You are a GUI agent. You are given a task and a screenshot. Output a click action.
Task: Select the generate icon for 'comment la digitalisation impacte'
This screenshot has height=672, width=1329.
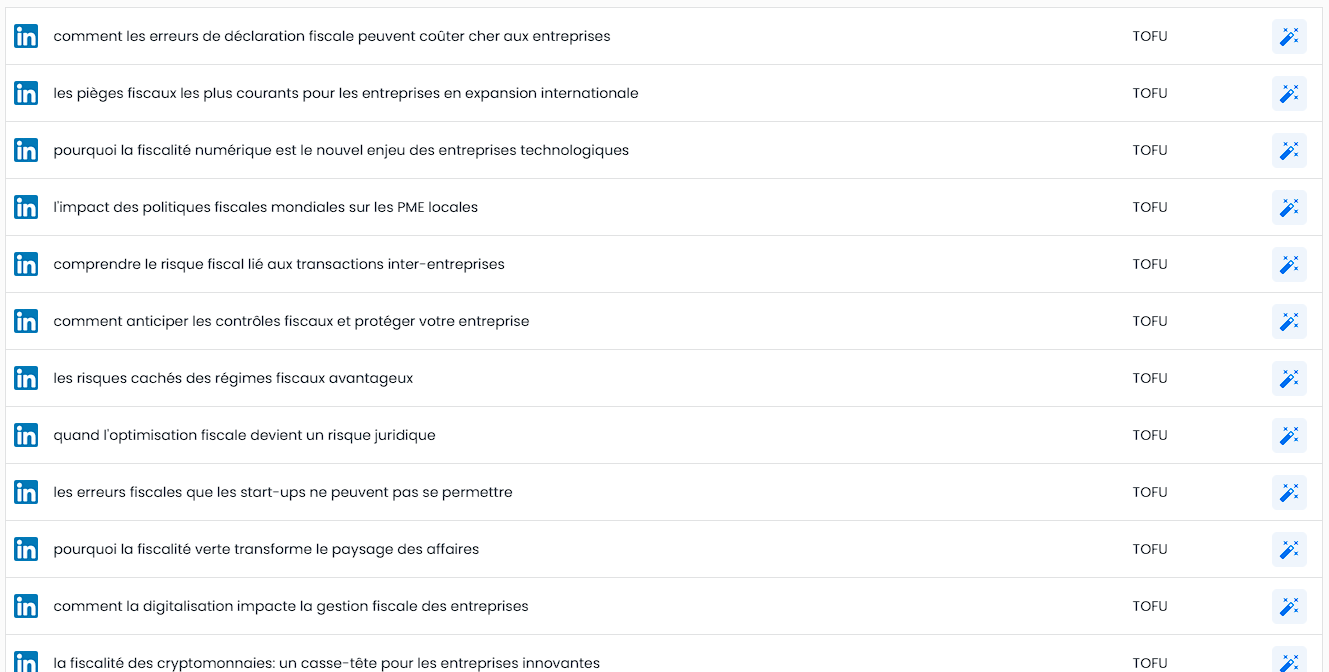tap(1289, 606)
